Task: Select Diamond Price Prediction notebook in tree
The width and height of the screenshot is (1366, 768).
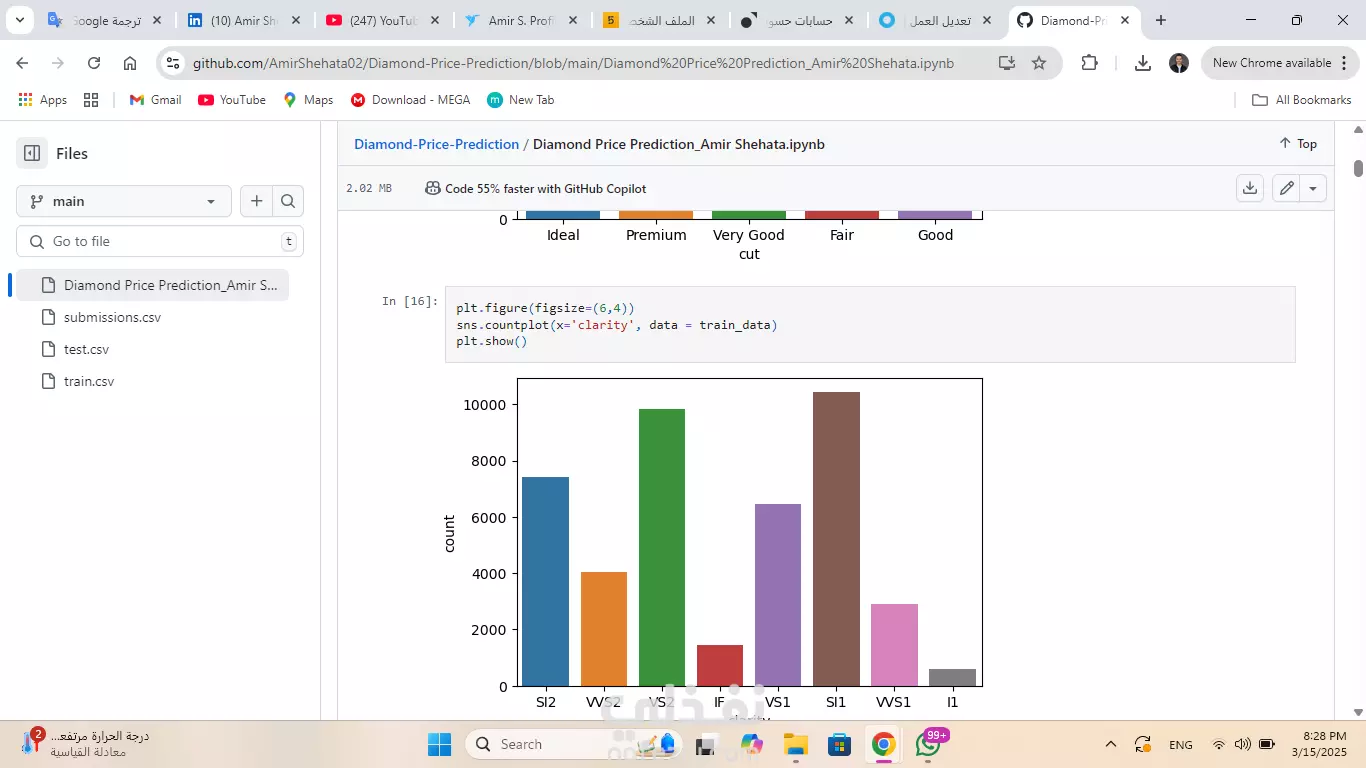Action: coord(154,285)
